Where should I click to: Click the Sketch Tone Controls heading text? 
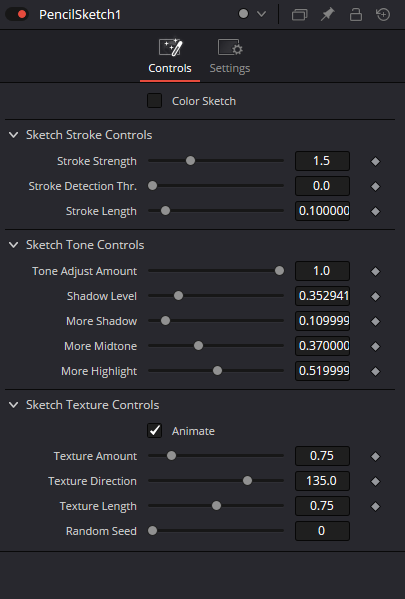(x=85, y=245)
